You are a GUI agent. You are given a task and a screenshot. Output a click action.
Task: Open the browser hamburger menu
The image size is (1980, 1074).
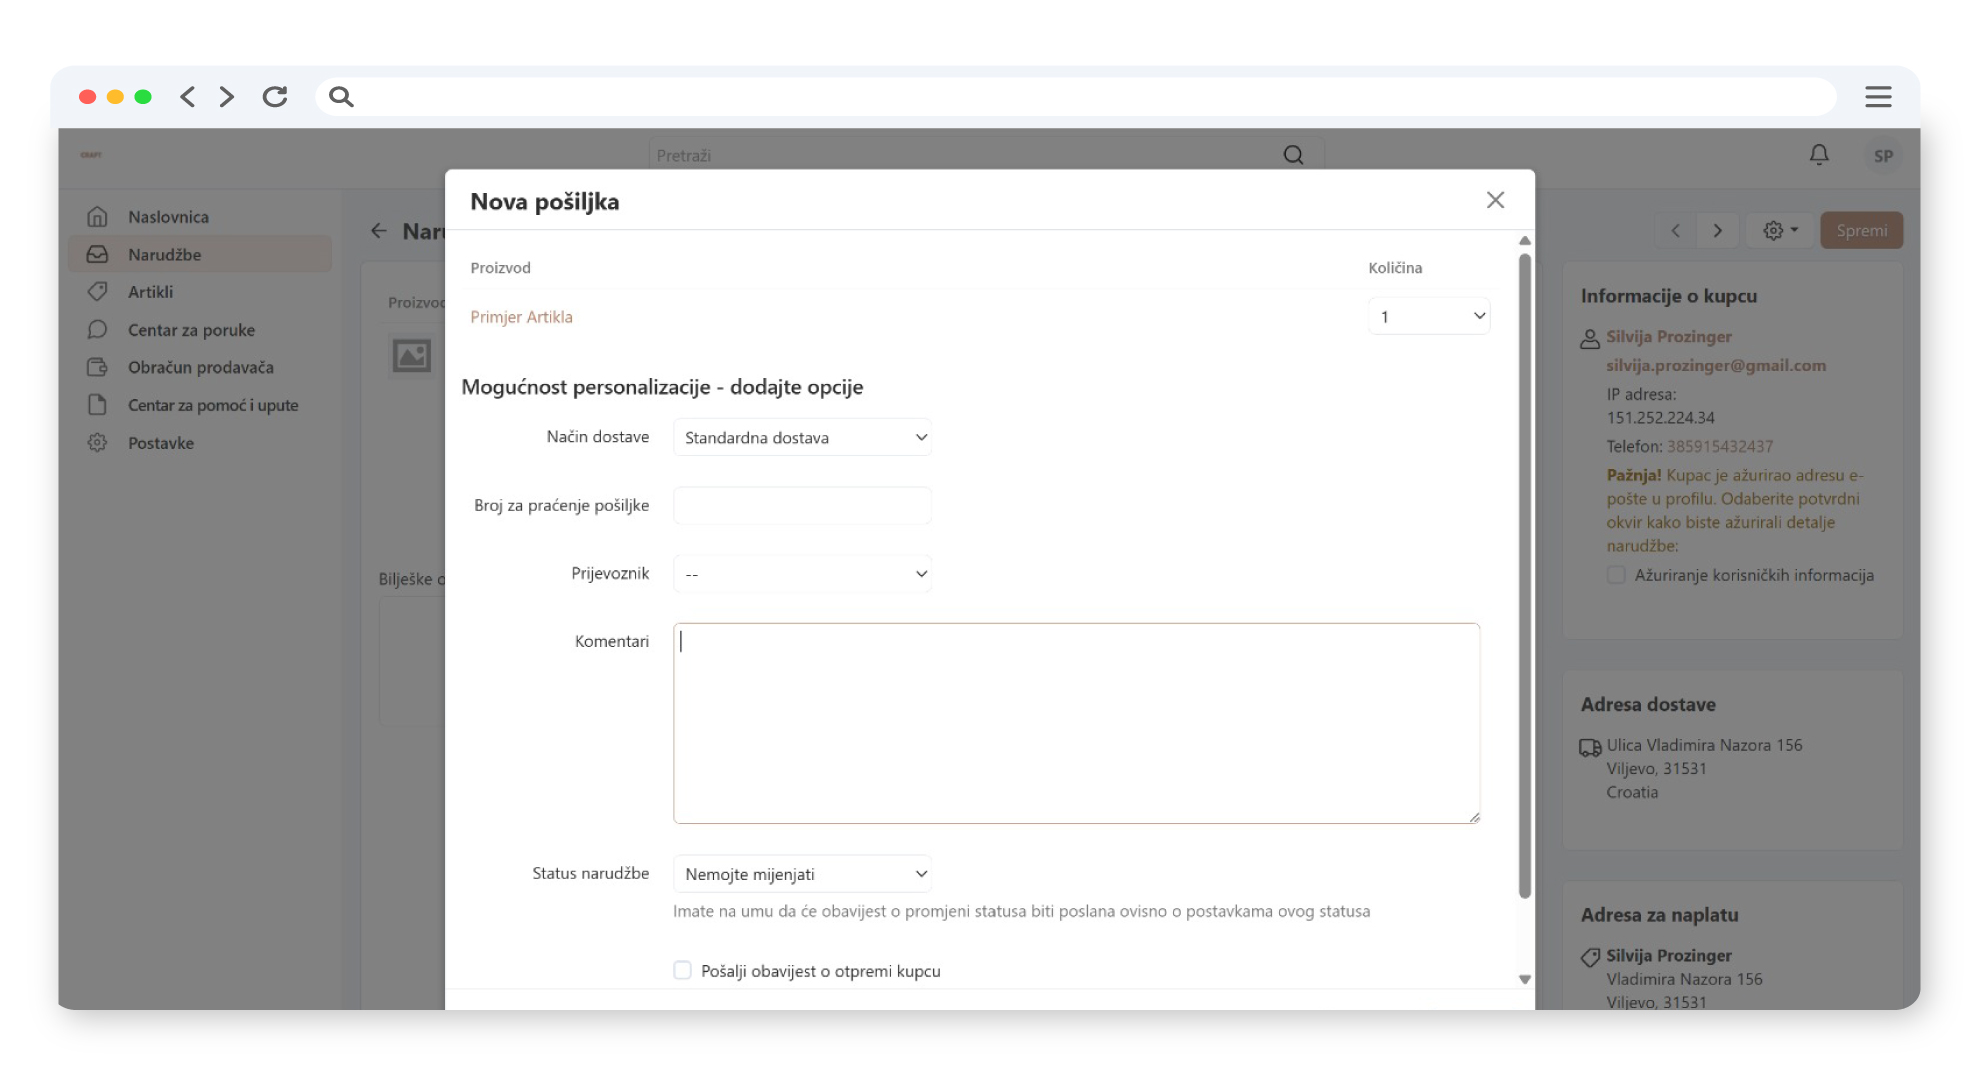click(x=1877, y=97)
